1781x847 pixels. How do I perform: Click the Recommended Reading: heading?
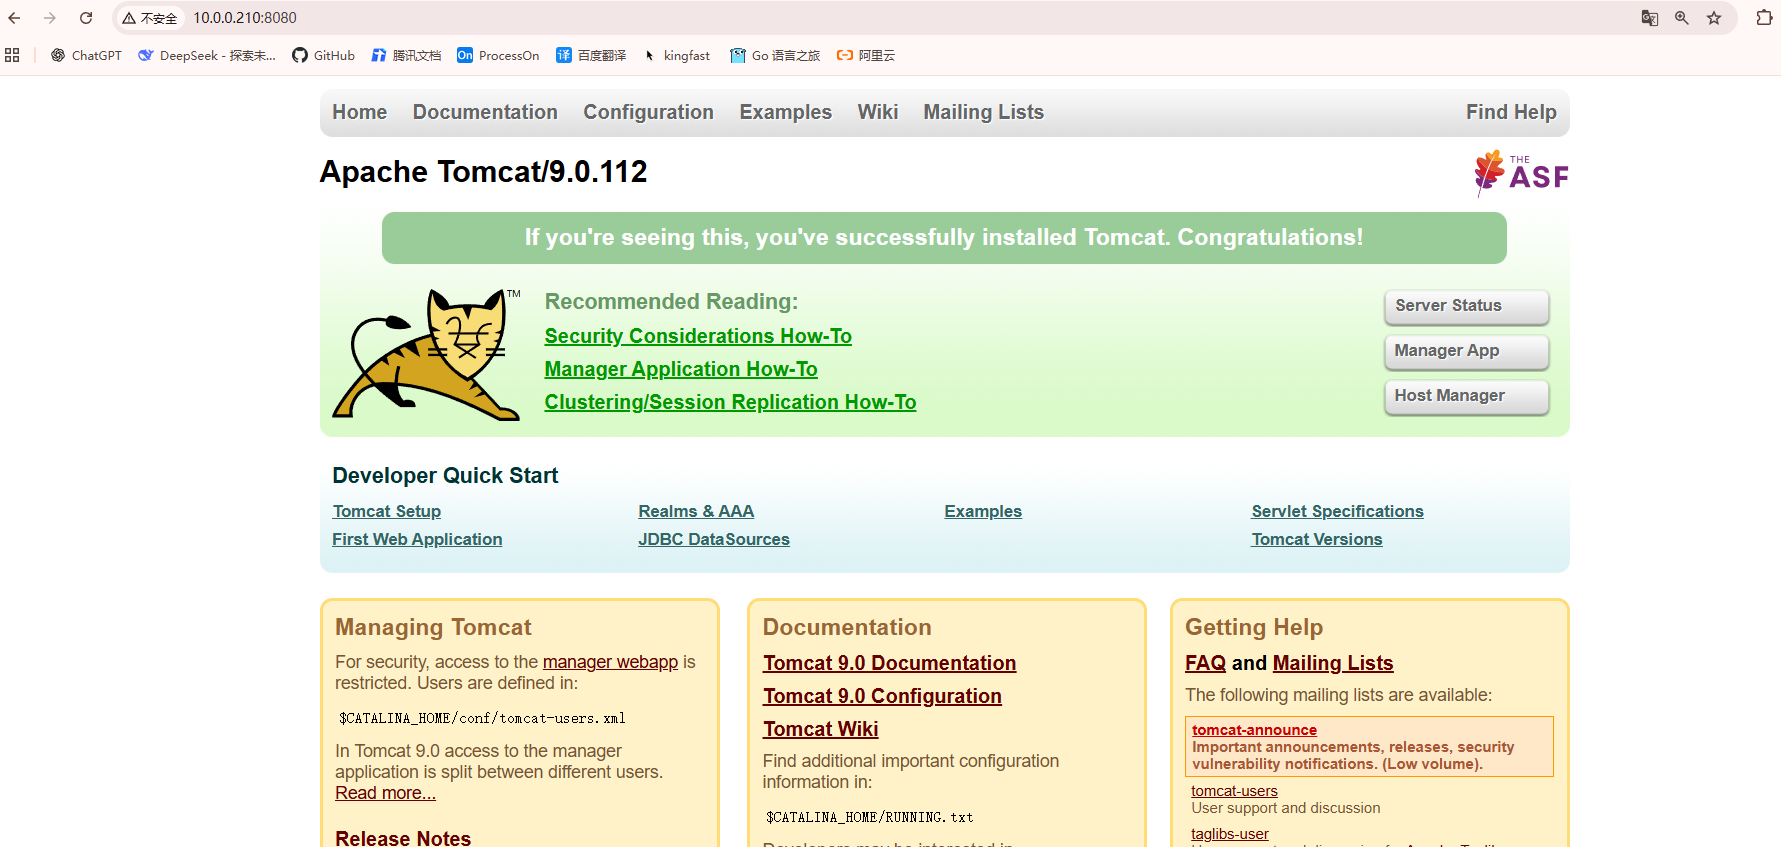coord(671,302)
